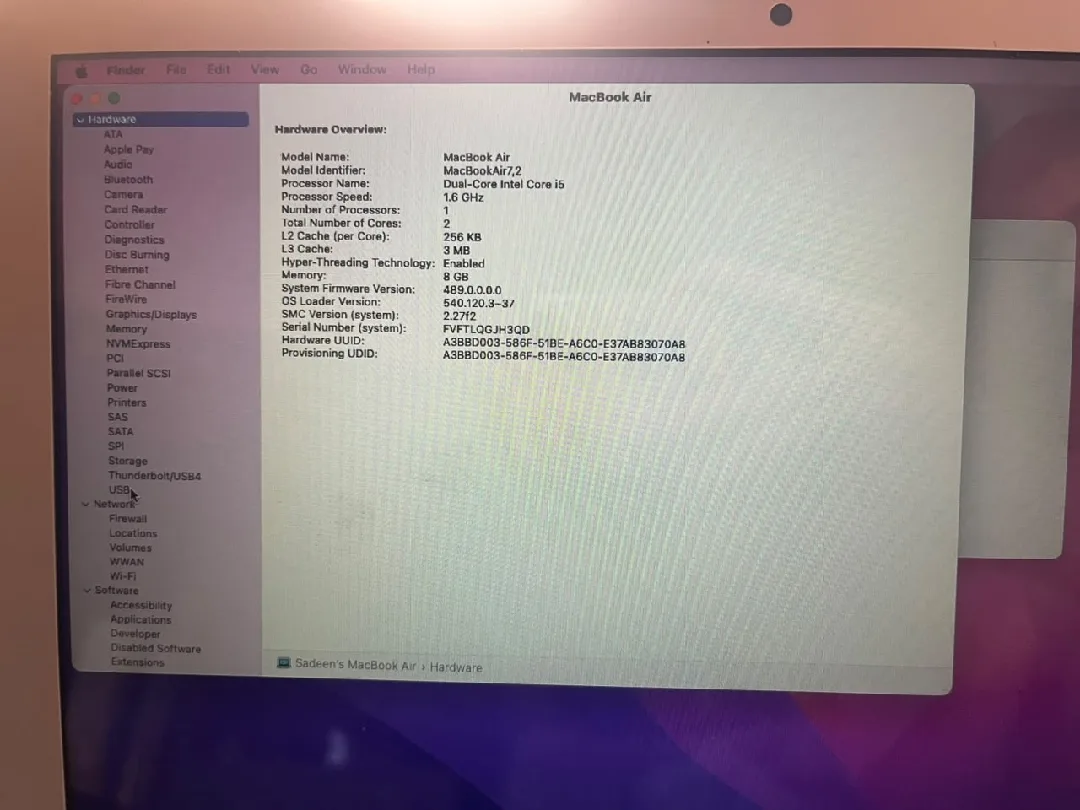Select the Software category
This screenshot has height=810, width=1080.
(x=116, y=590)
